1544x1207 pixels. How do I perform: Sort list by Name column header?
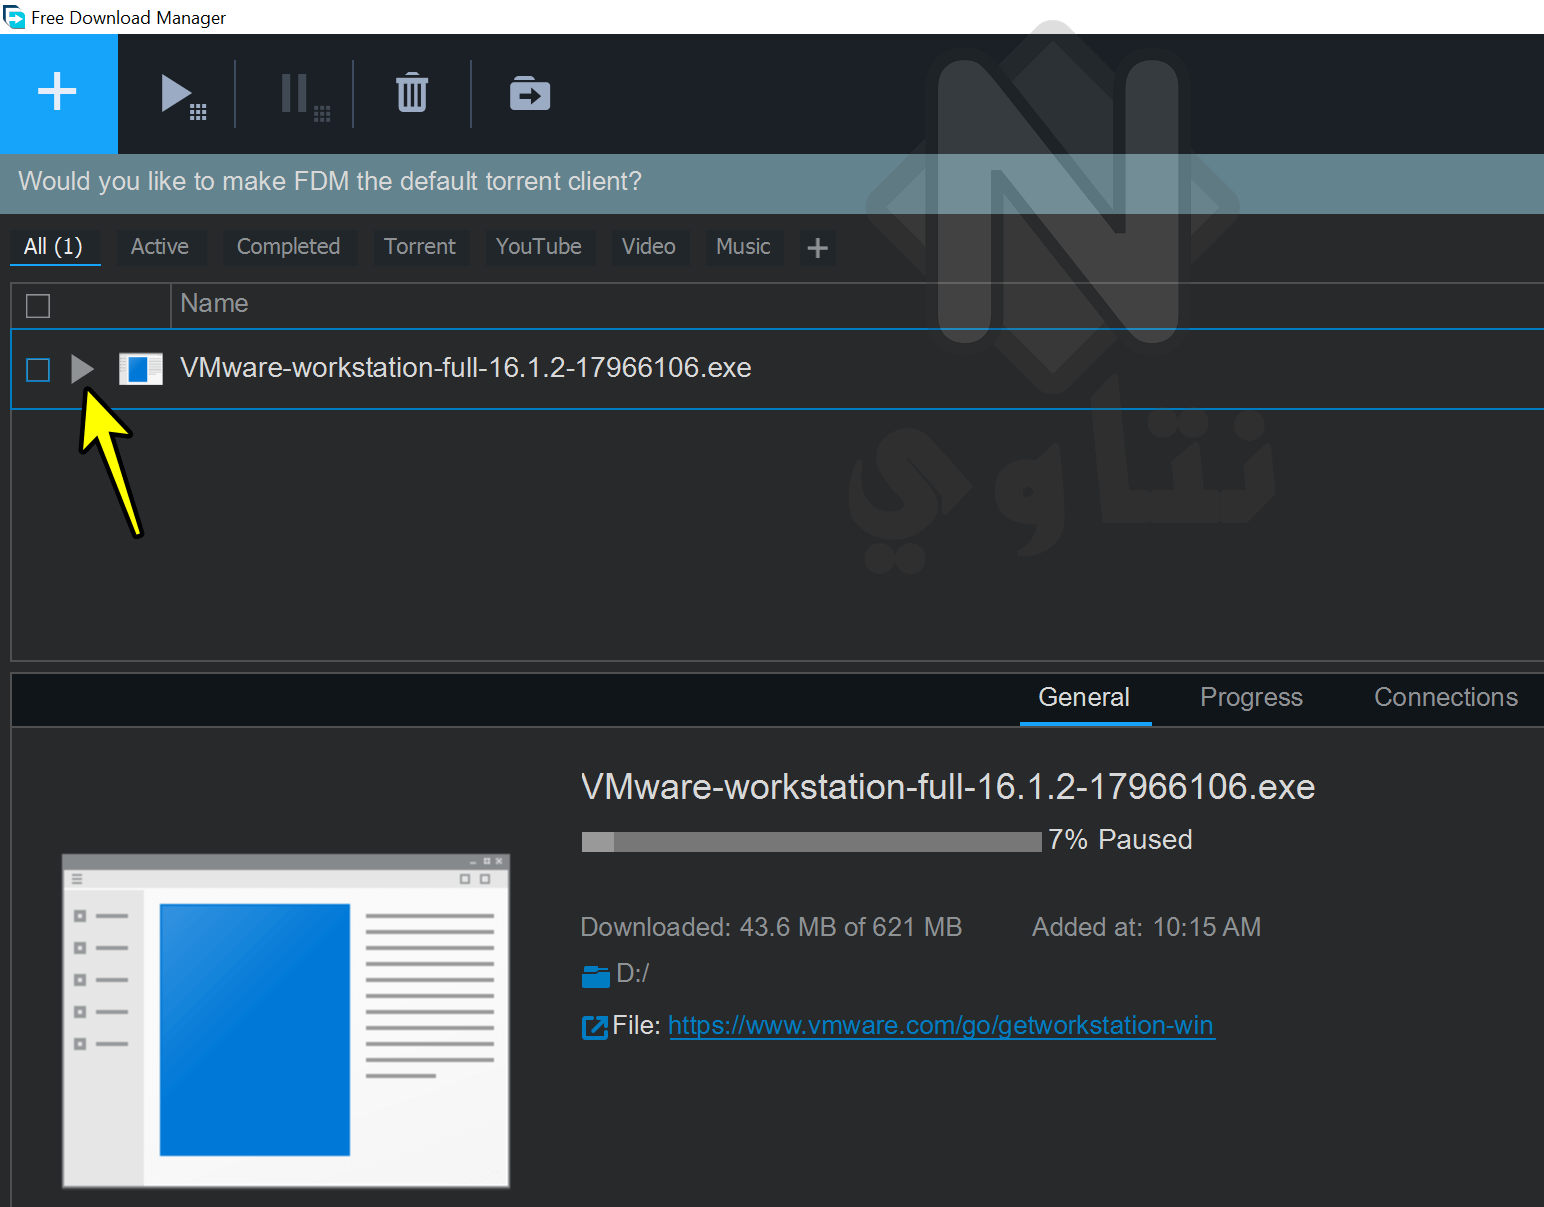(214, 303)
